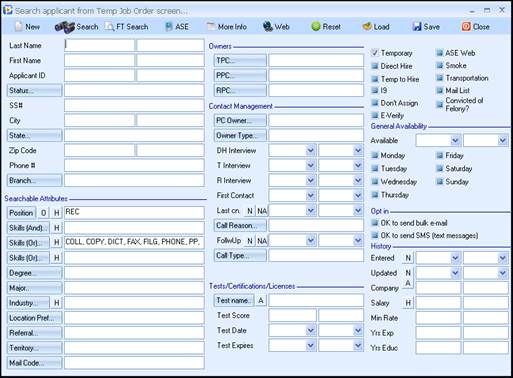Open the first DH Interview date dropdown
Image resolution: width=513 pixels, height=378 pixels.
point(310,151)
